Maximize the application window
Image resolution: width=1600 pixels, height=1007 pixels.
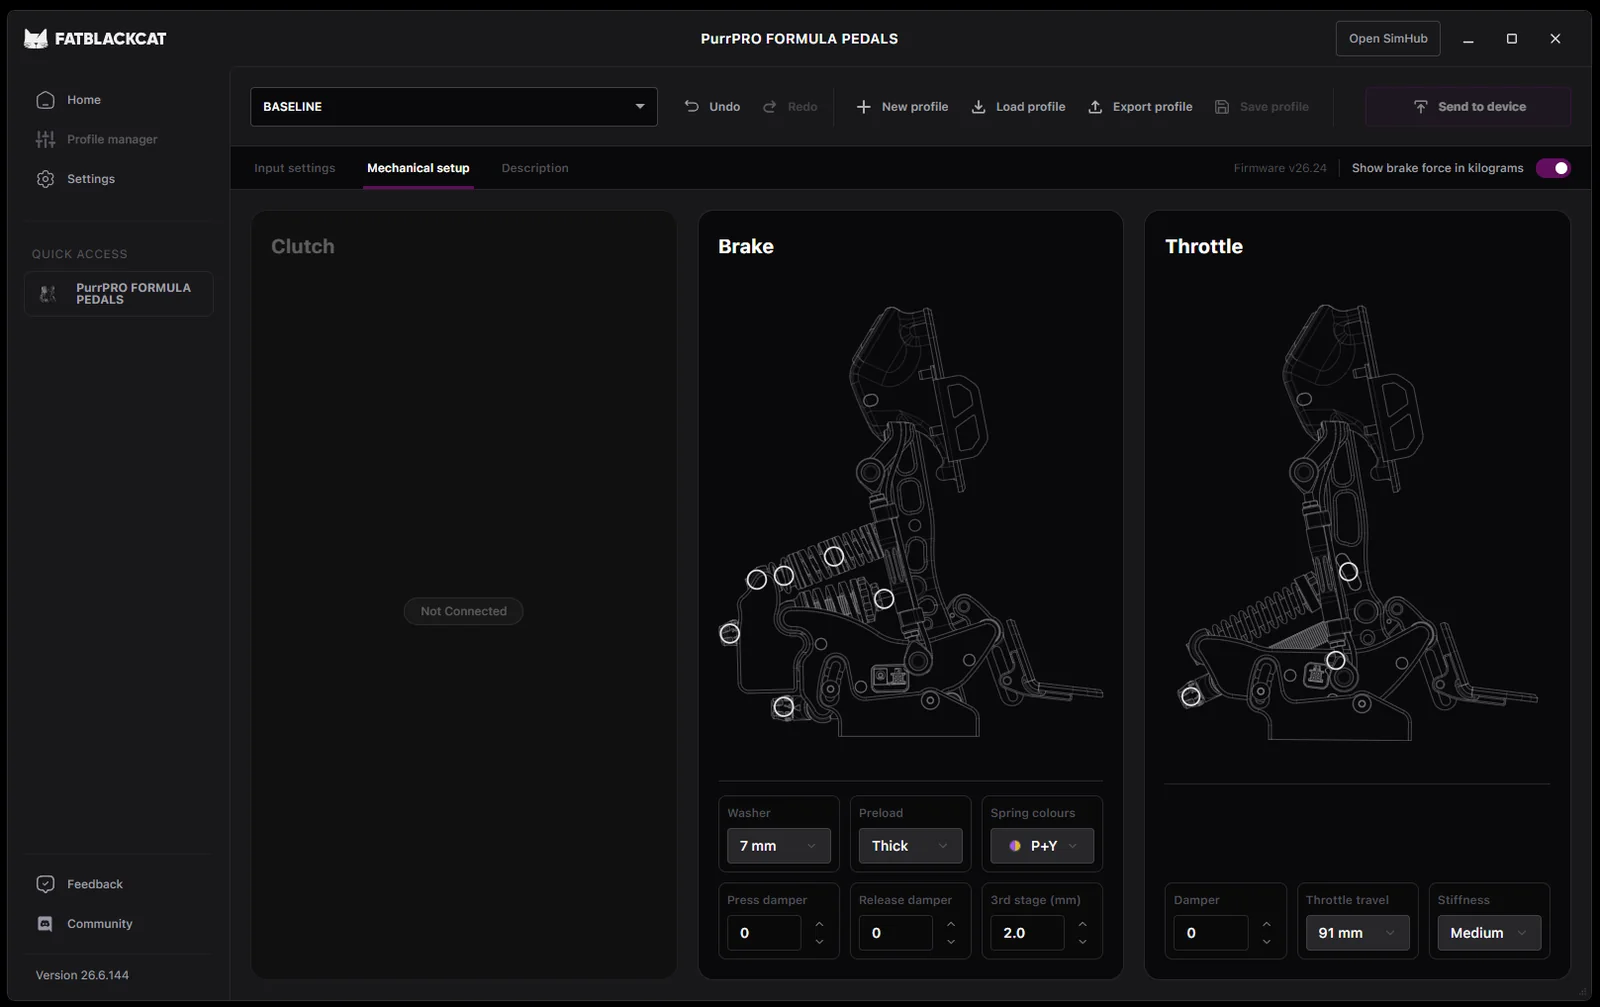[1512, 39]
